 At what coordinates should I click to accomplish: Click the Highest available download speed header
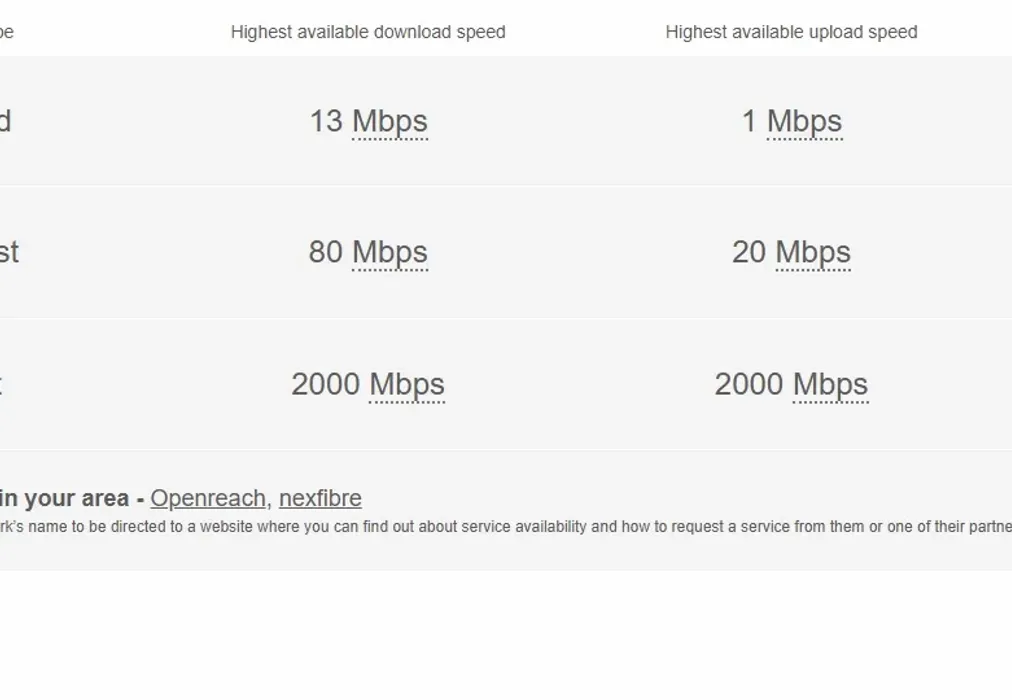pyautogui.click(x=368, y=31)
